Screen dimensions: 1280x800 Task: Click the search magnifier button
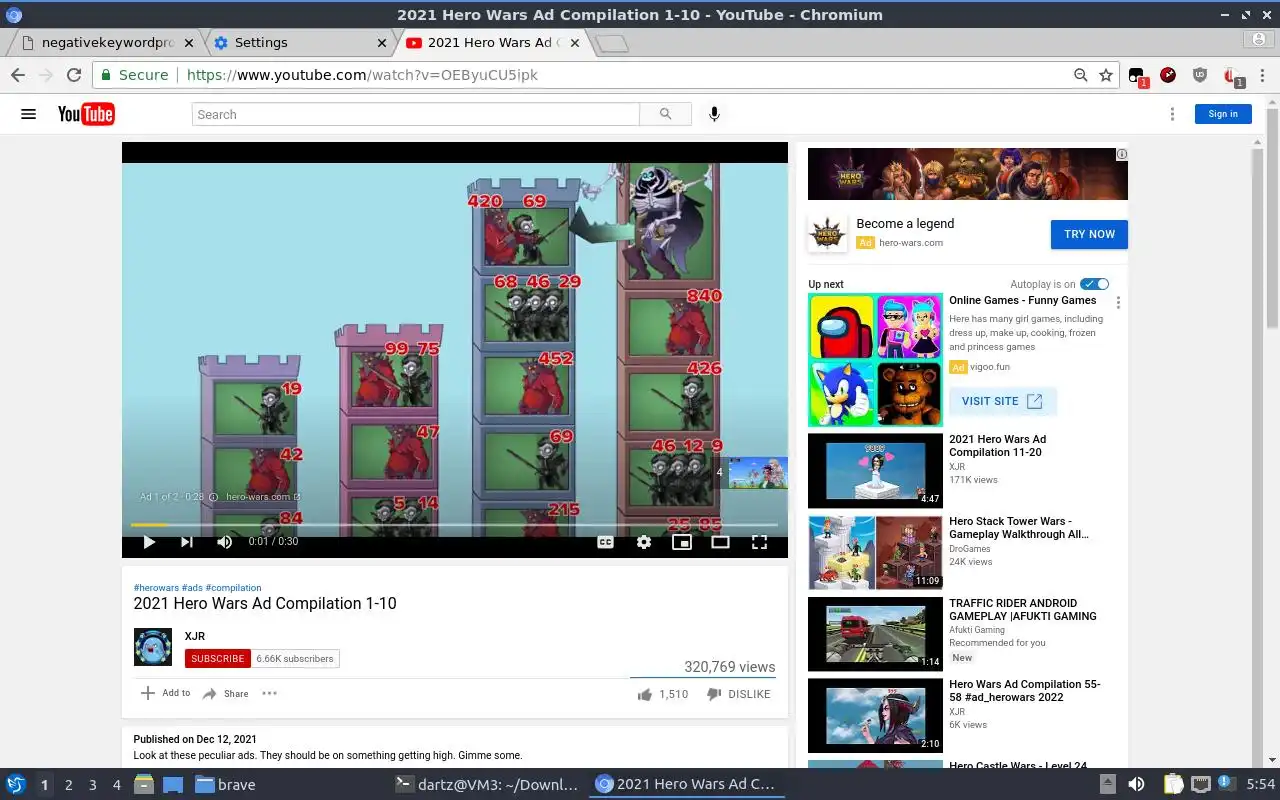click(x=665, y=114)
